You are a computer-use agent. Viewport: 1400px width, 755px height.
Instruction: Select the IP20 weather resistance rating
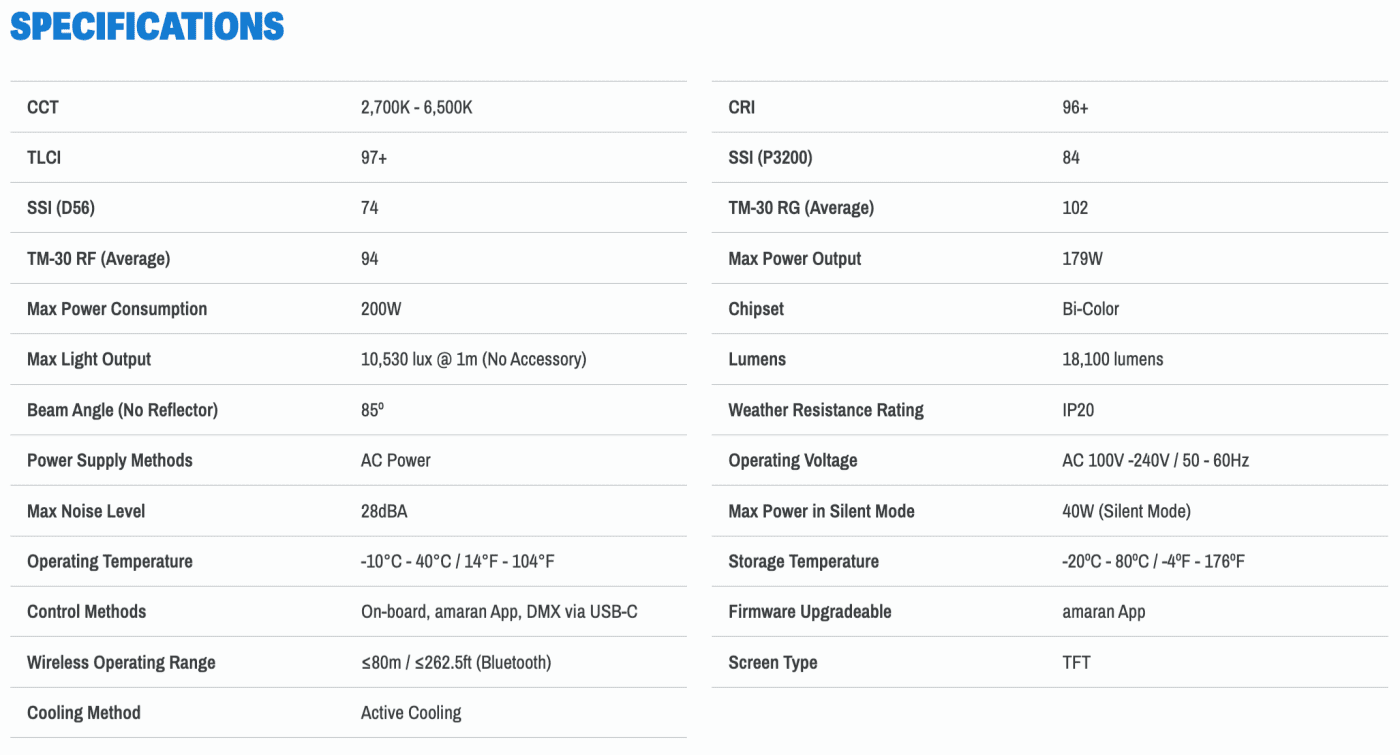(1078, 410)
